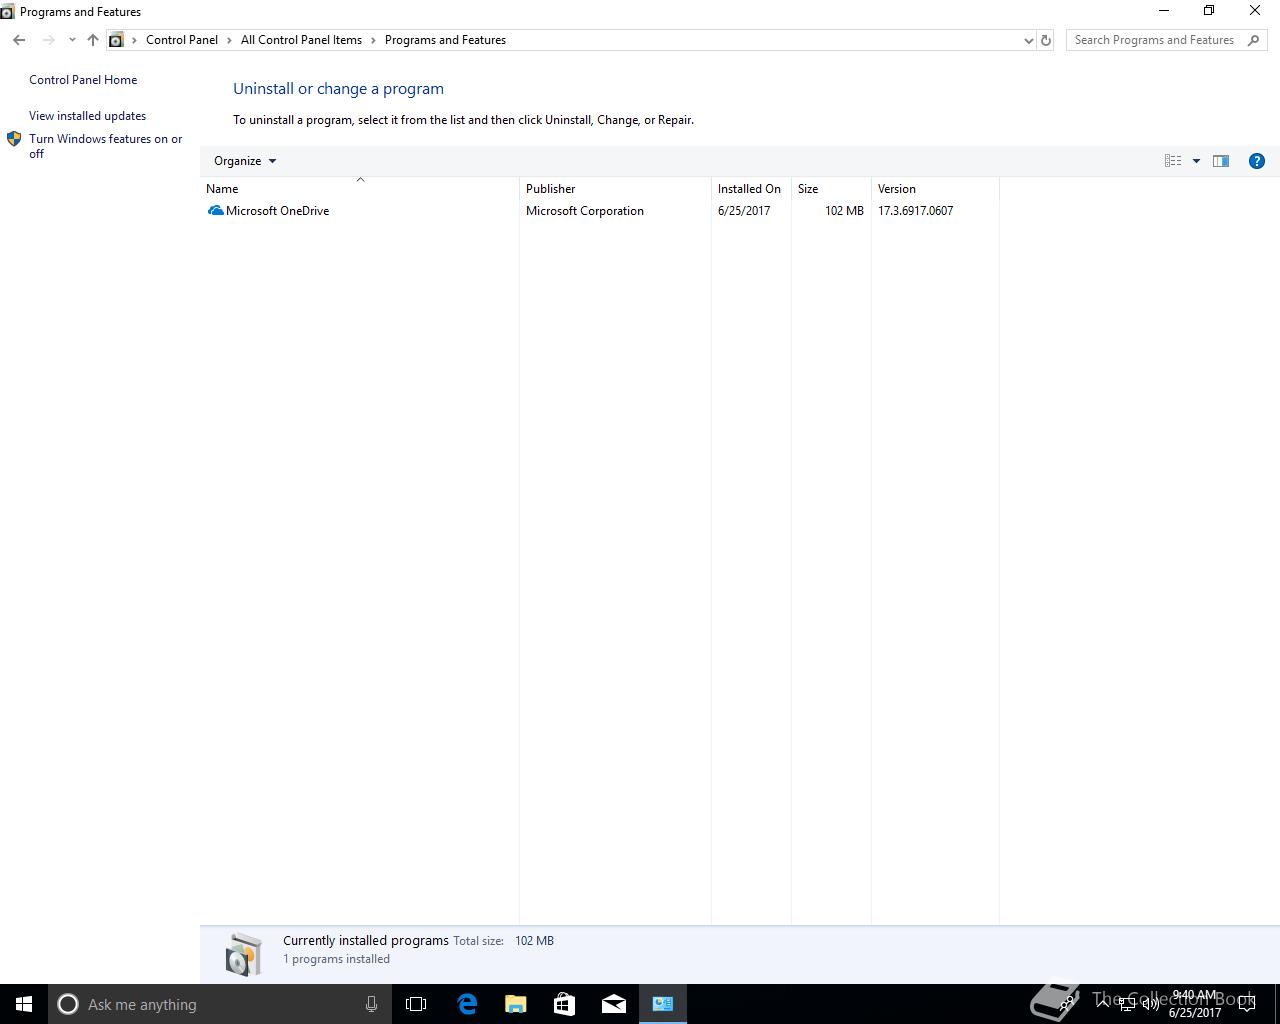Screen dimensions: 1280x1024
Task: Sort programs by Installed On column
Action: 751,189
